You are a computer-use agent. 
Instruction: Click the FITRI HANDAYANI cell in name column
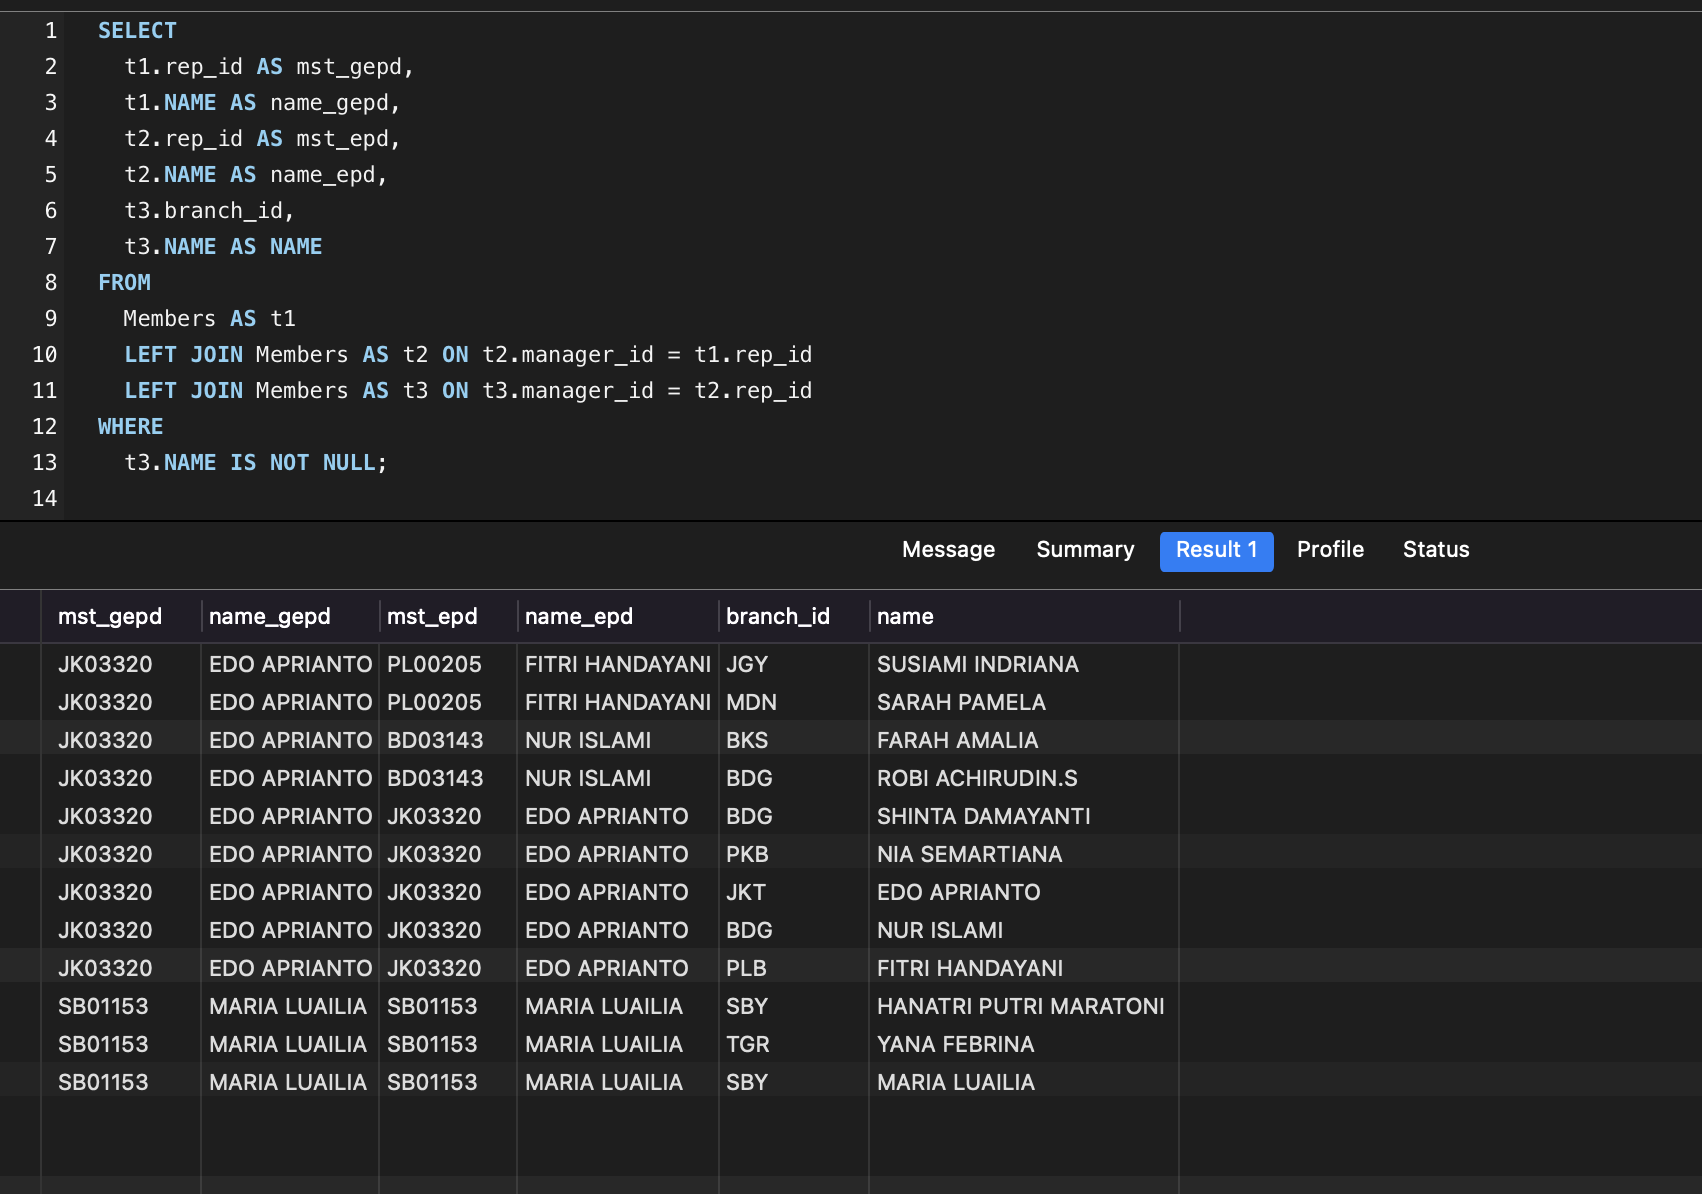point(969,969)
